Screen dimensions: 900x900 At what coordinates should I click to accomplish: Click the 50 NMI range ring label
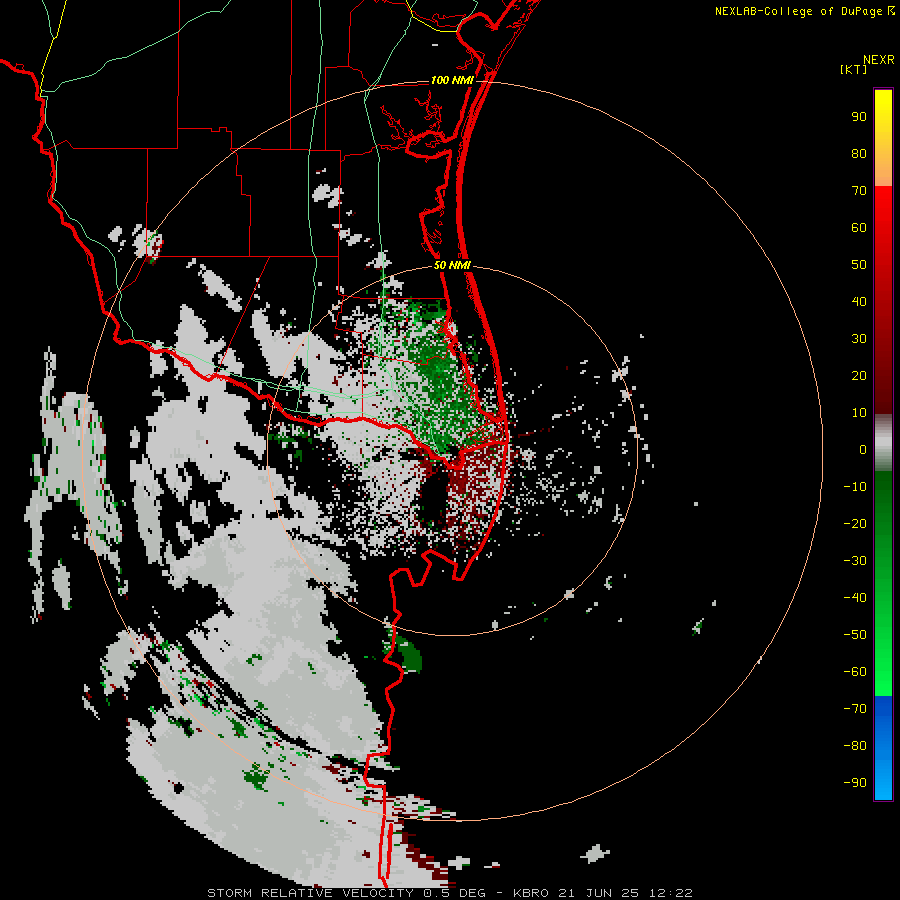coord(452,265)
